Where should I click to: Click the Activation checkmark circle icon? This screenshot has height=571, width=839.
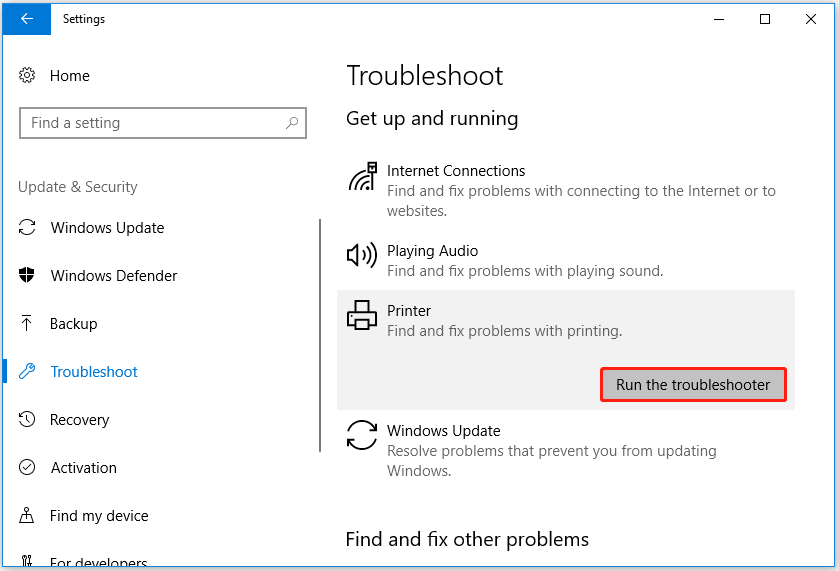click(x=28, y=468)
